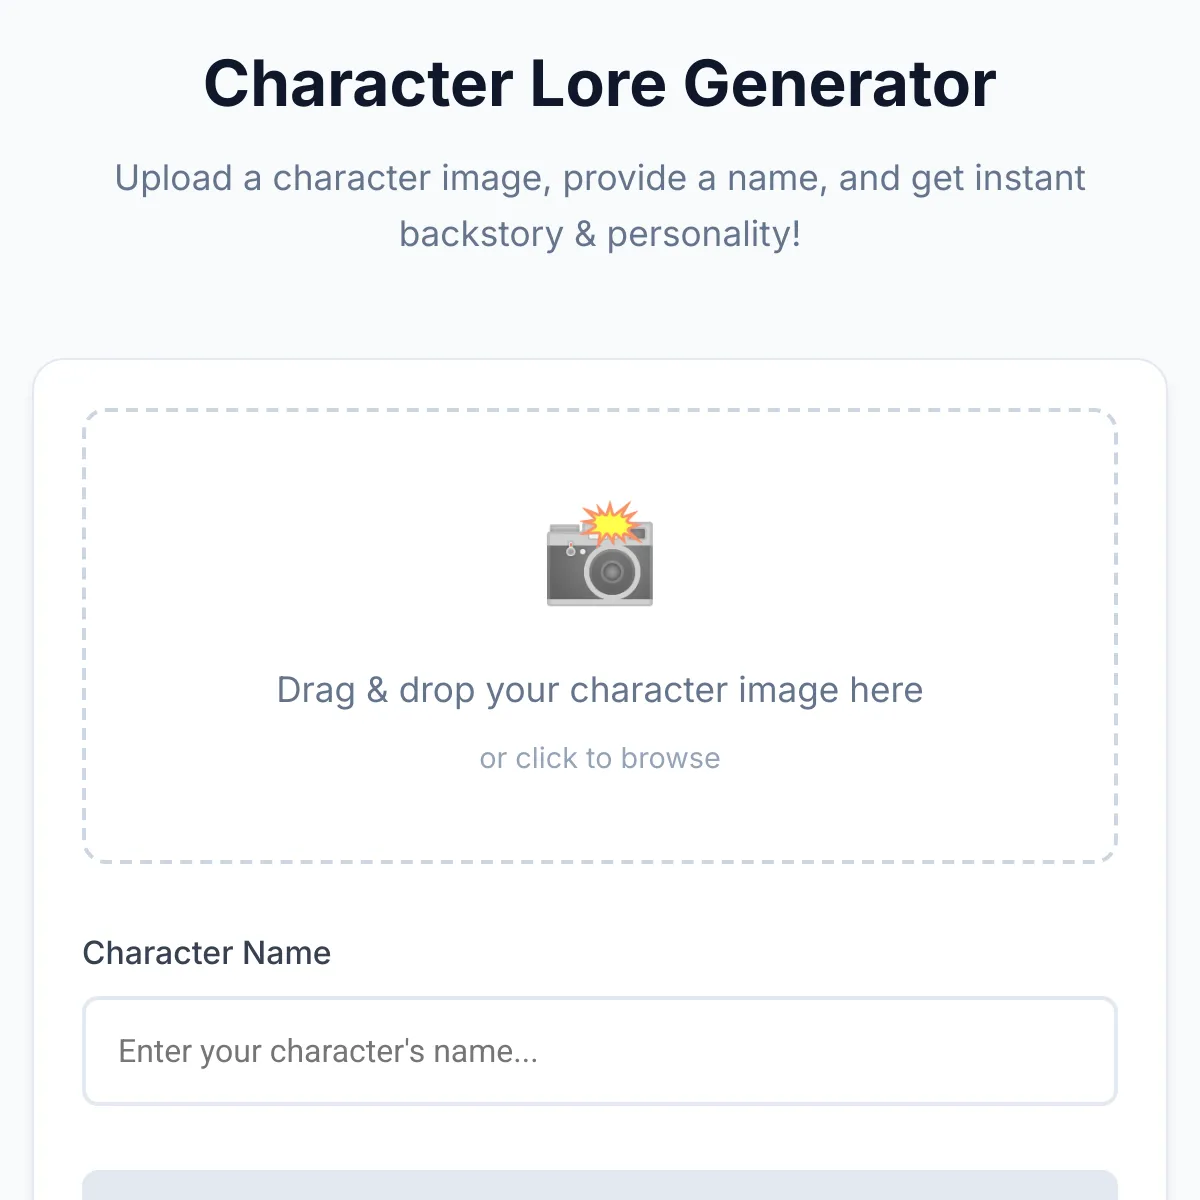Click the 'Character Name' label text
This screenshot has height=1200, width=1200.
click(x=206, y=952)
